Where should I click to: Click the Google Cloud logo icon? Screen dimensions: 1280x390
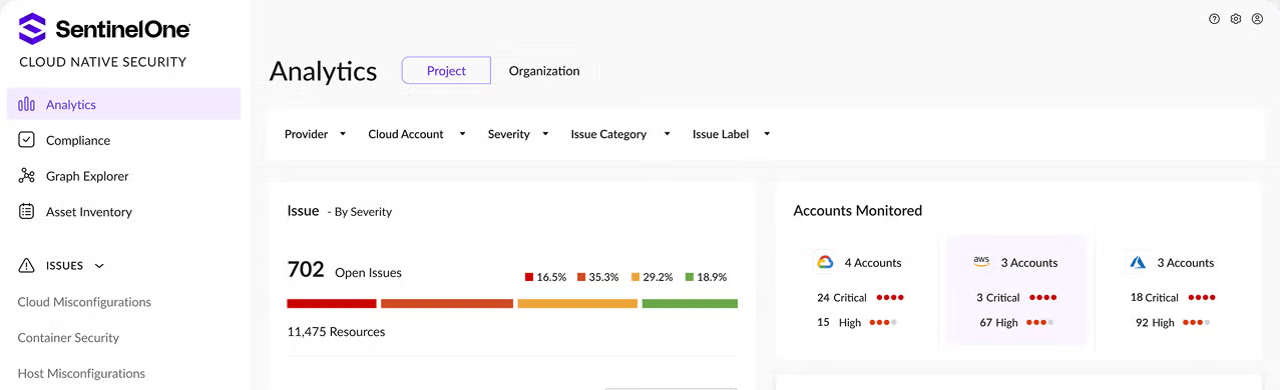click(825, 262)
